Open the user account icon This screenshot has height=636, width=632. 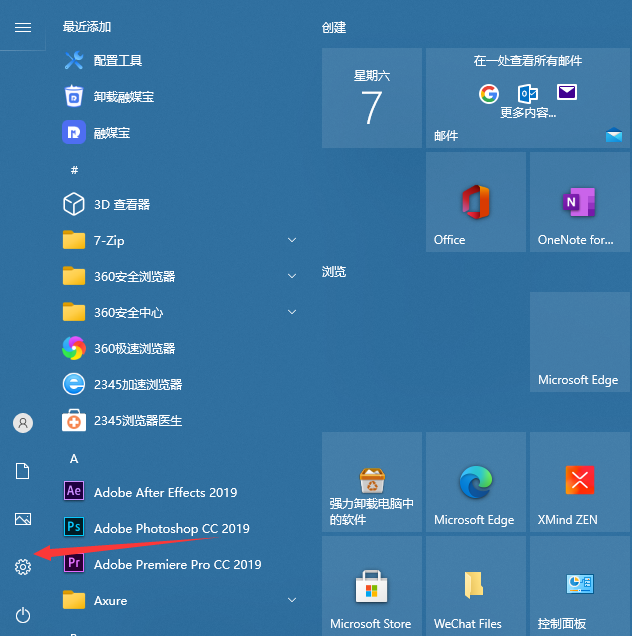click(x=23, y=423)
